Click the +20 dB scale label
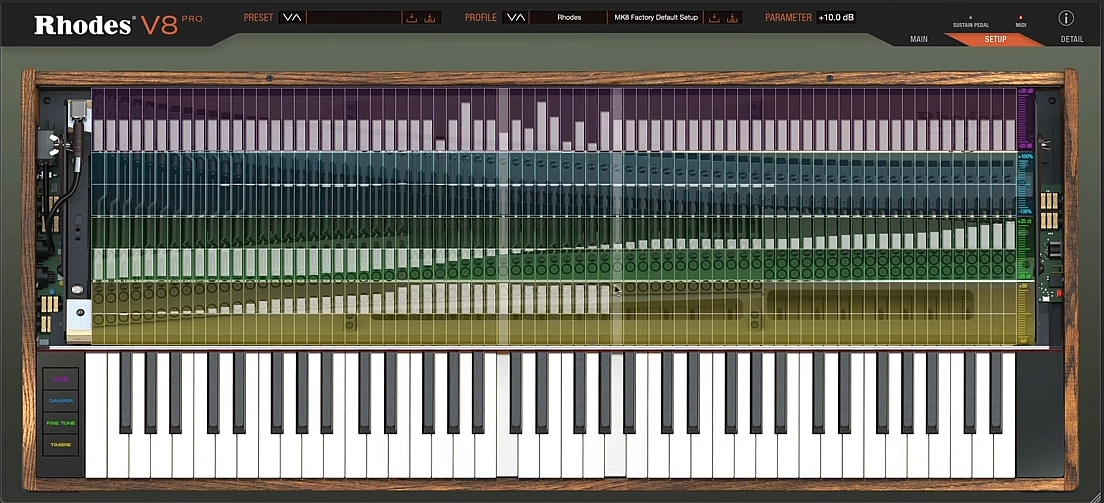The width and height of the screenshot is (1104, 503). (1026, 90)
